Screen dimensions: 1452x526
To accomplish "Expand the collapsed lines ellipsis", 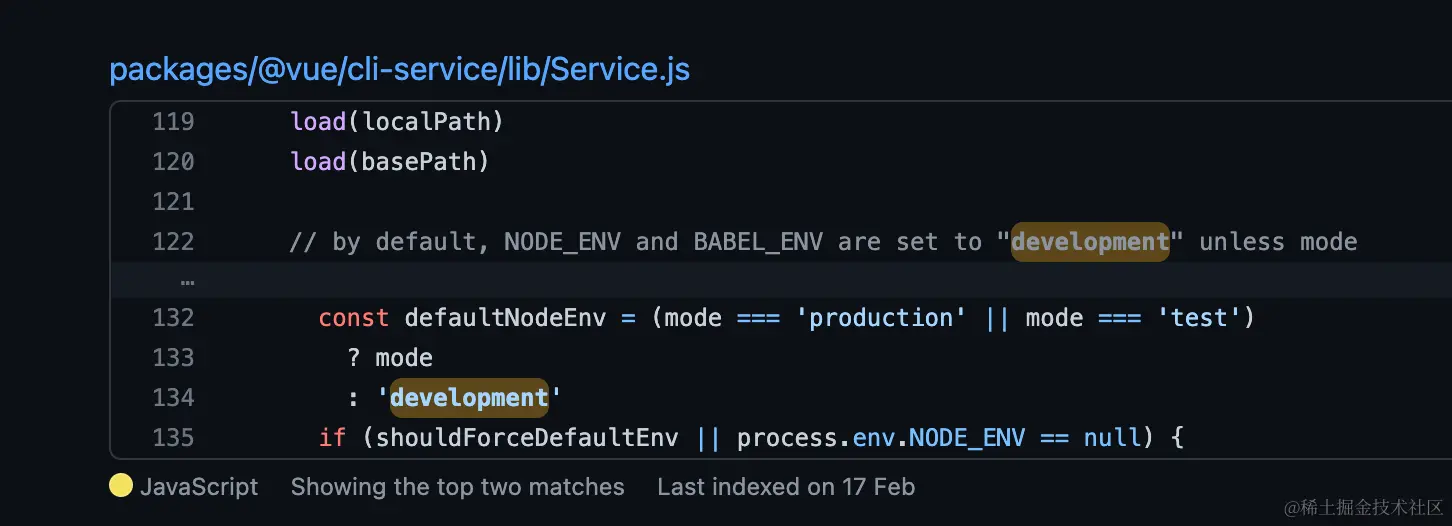I will click(x=187, y=281).
